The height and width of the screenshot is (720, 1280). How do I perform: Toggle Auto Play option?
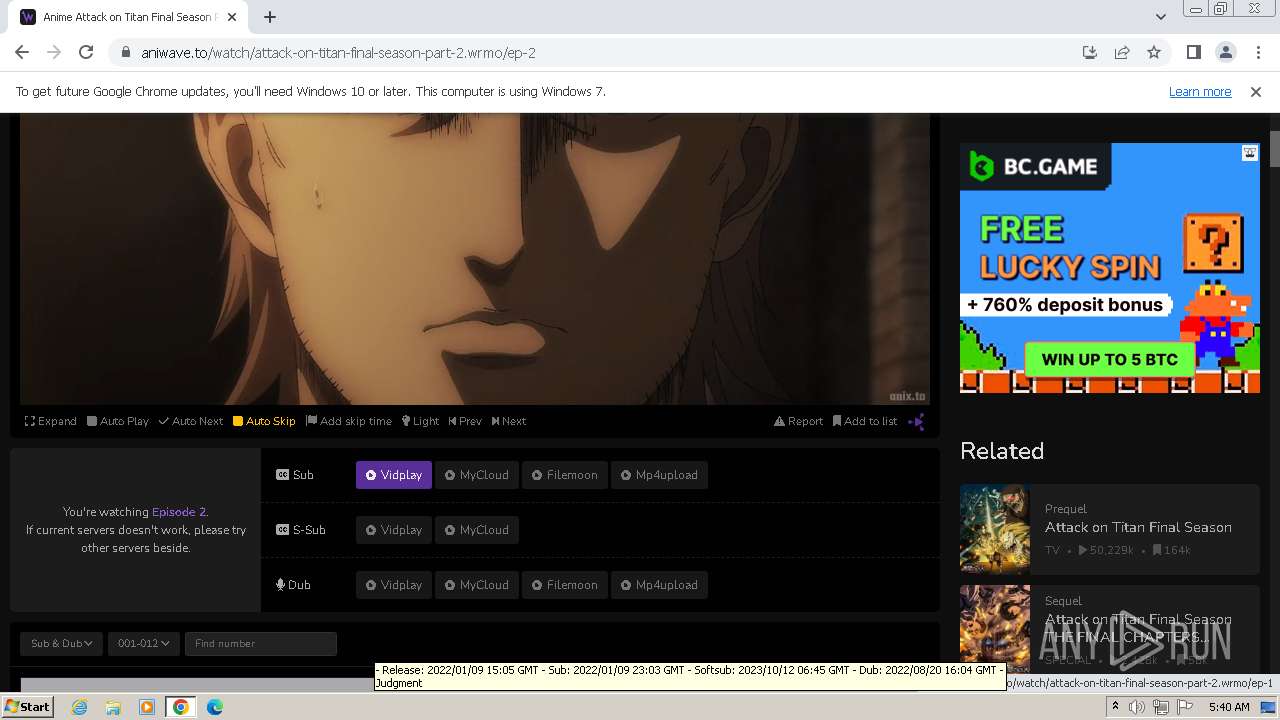coord(117,421)
